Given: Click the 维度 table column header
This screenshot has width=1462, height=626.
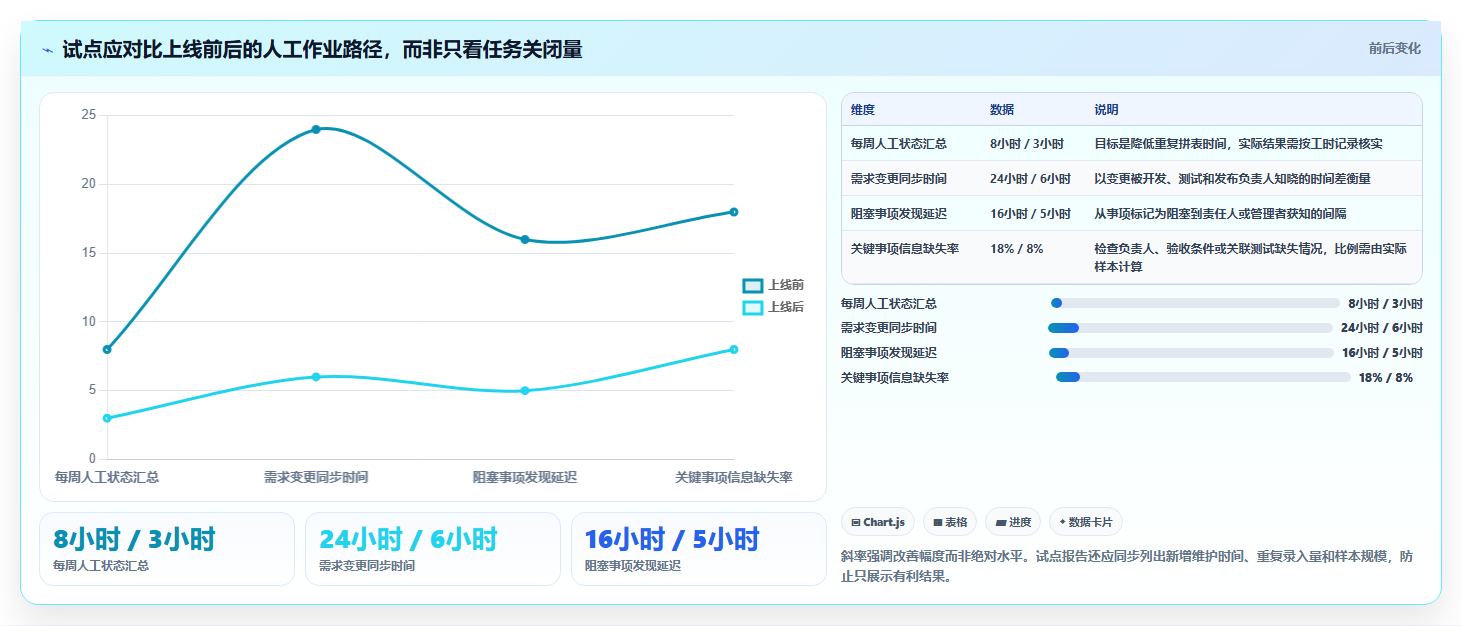Looking at the screenshot, I should (x=862, y=110).
